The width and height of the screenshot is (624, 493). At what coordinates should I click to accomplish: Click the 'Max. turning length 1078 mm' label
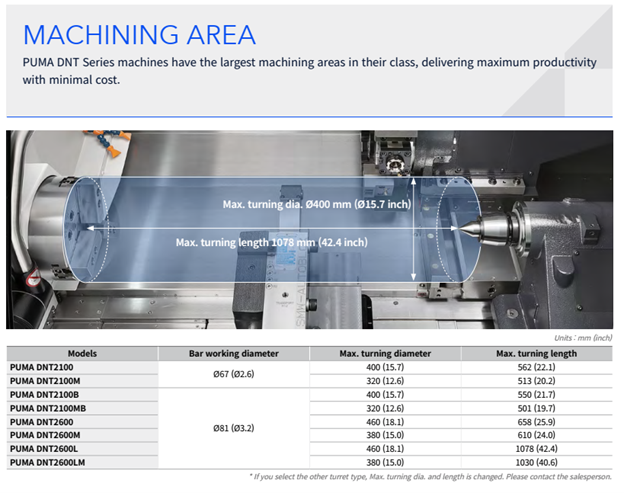pos(272,242)
